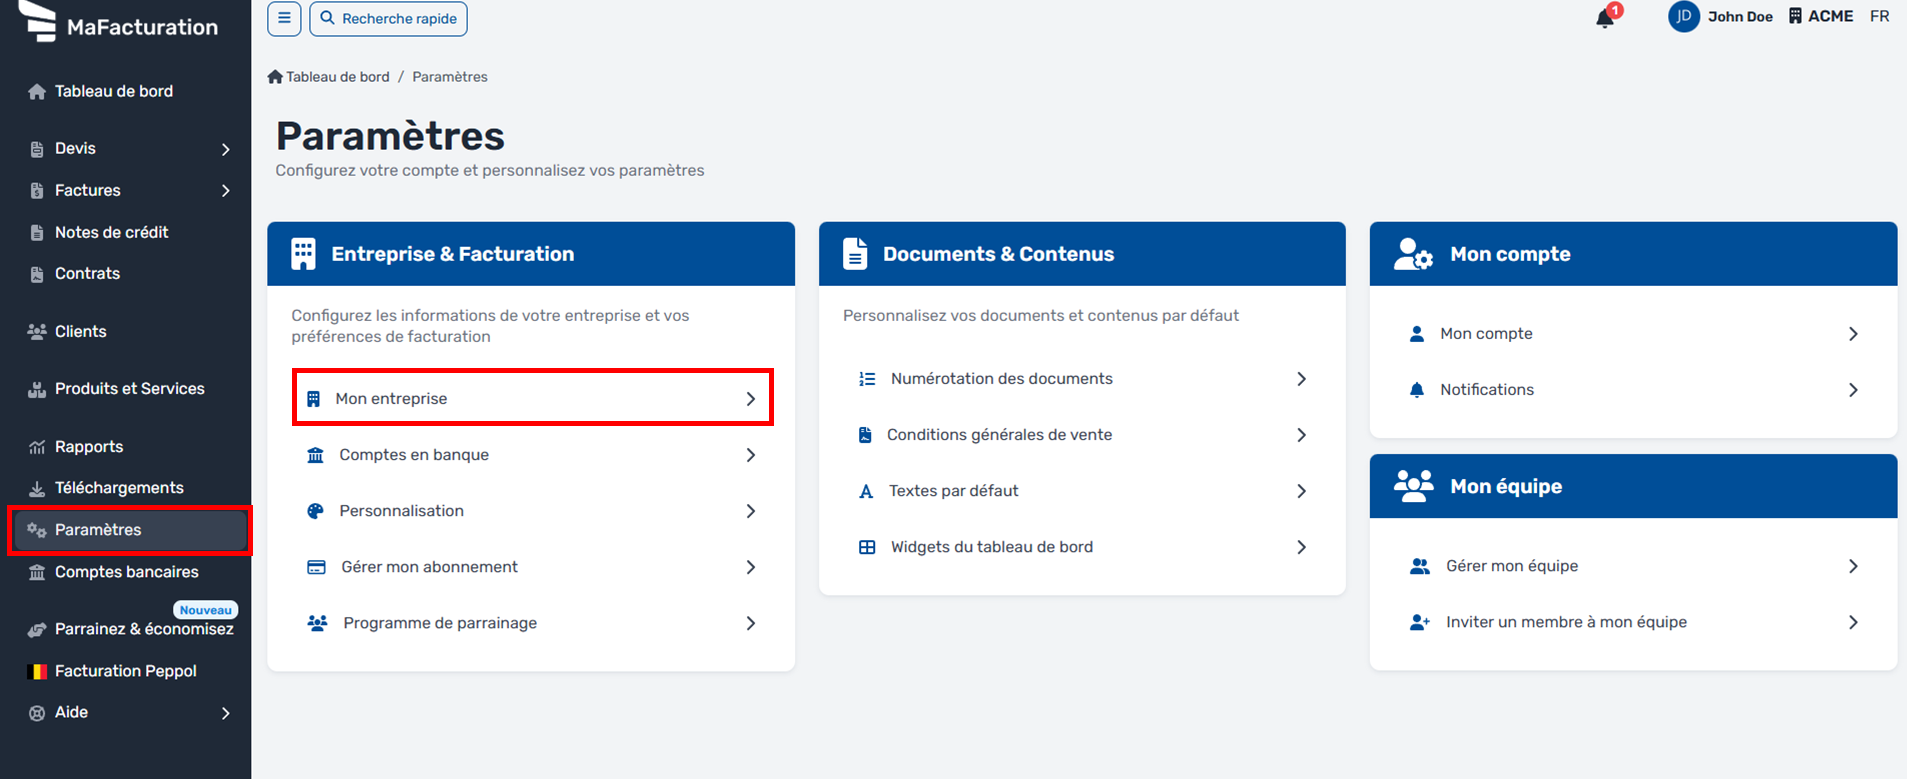Open Gérer mon équipe
The image size is (1907, 779).
[x=1633, y=566]
